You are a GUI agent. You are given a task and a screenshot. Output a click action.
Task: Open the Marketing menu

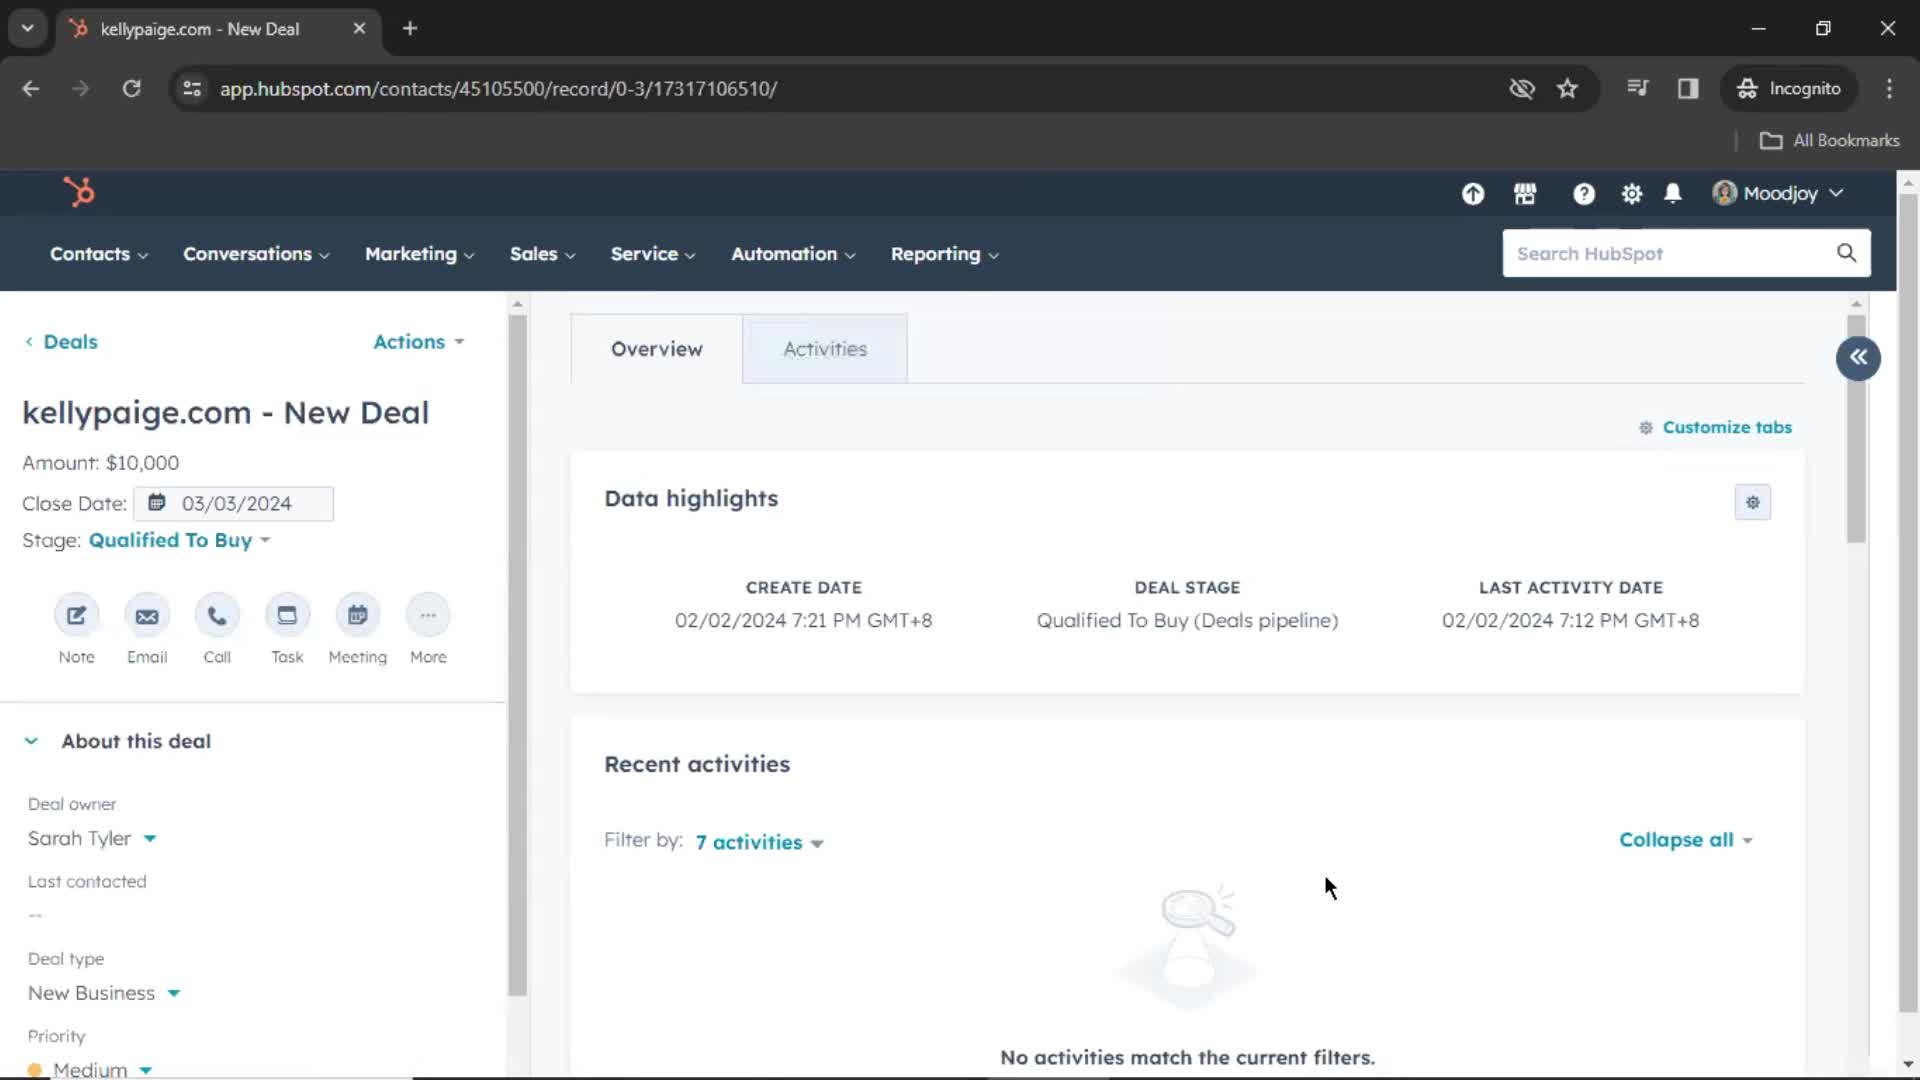point(420,254)
